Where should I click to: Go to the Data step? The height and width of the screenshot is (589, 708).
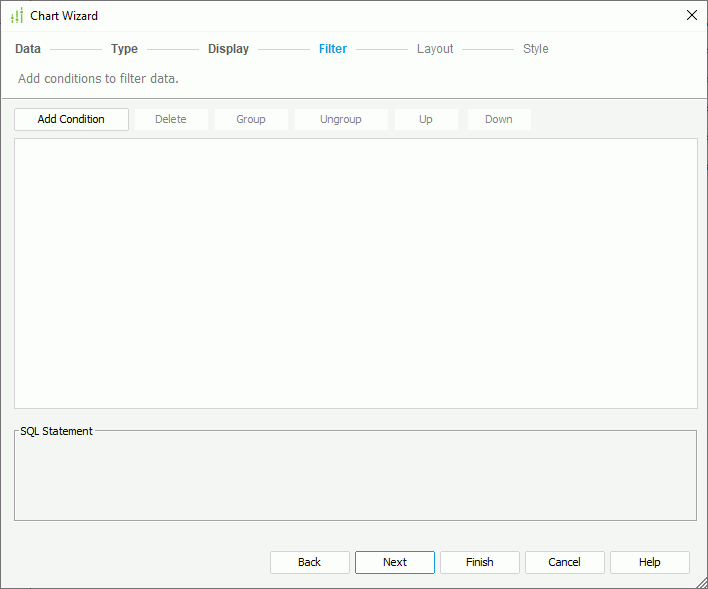[28, 49]
